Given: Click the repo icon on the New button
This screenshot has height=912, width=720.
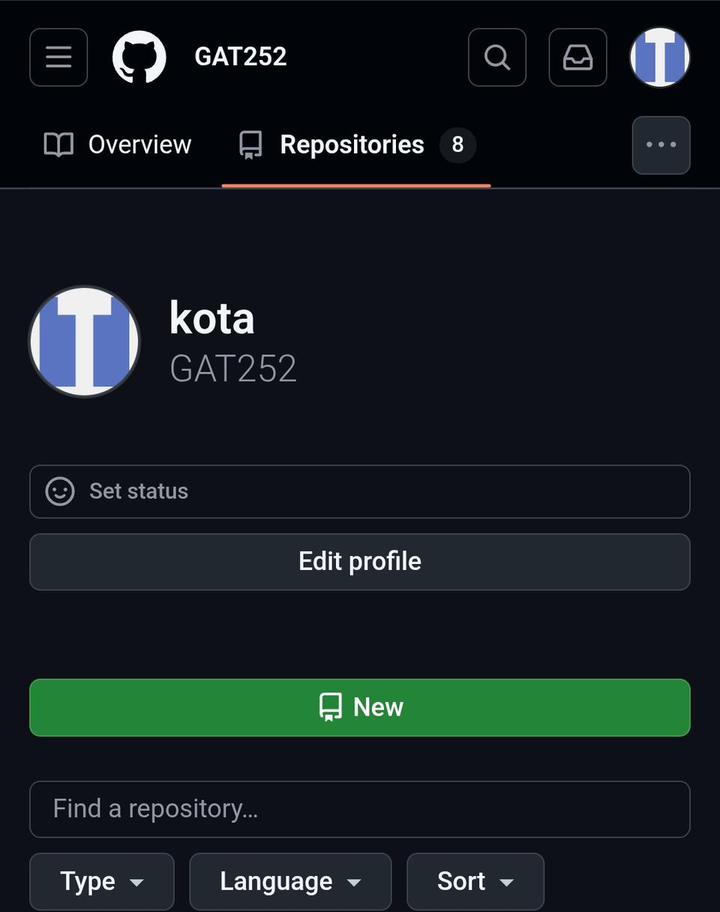Looking at the screenshot, I should (331, 707).
